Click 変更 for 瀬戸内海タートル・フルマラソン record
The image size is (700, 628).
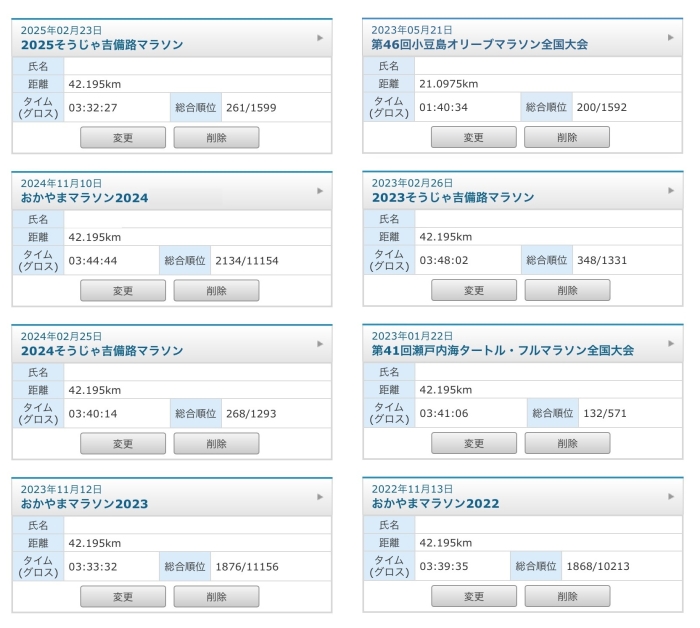click(x=474, y=443)
